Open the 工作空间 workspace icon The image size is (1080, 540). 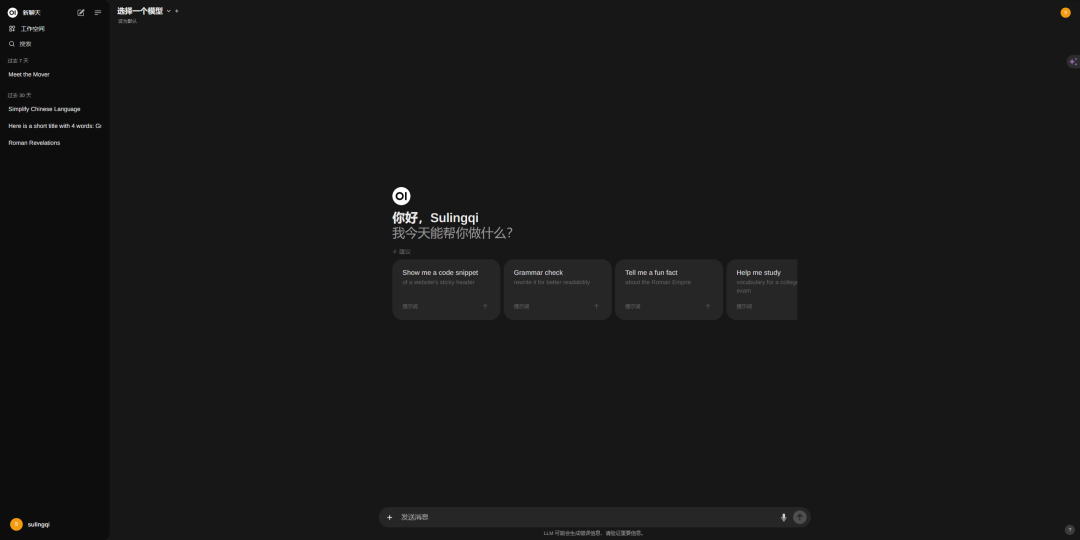pyautogui.click(x=12, y=29)
